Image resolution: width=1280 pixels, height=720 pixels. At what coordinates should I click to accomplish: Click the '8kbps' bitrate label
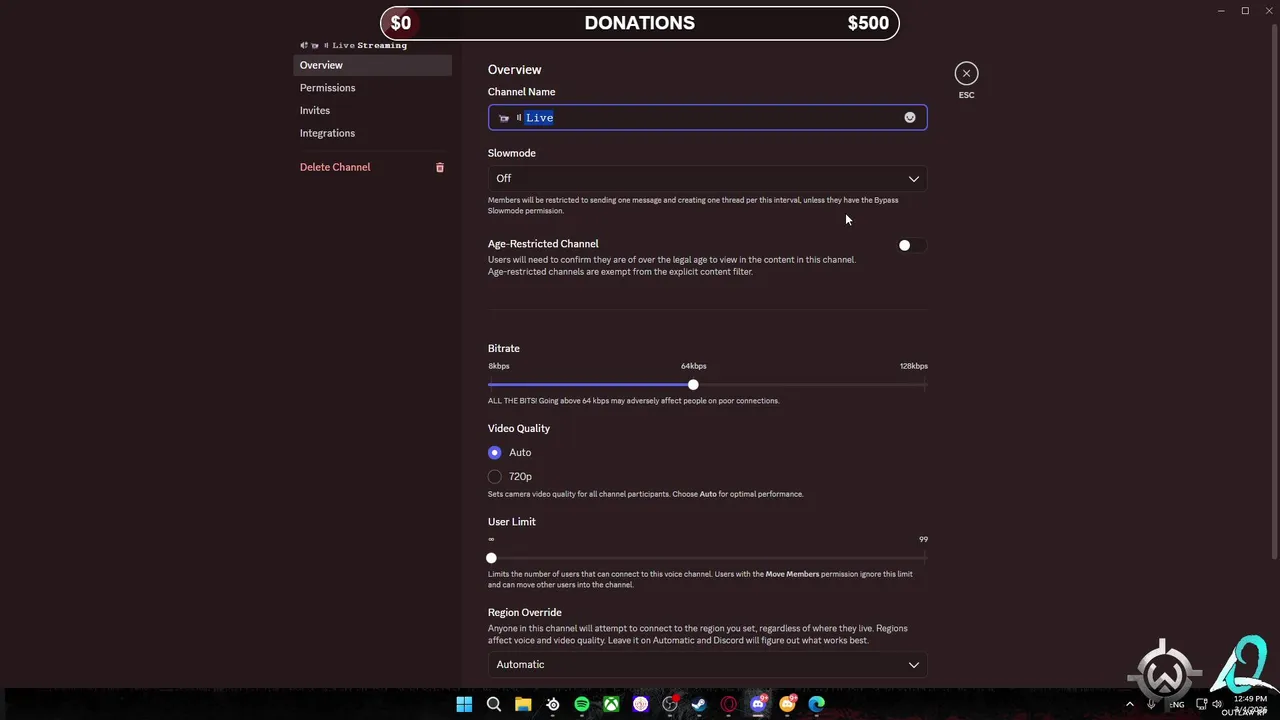click(498, 366)
